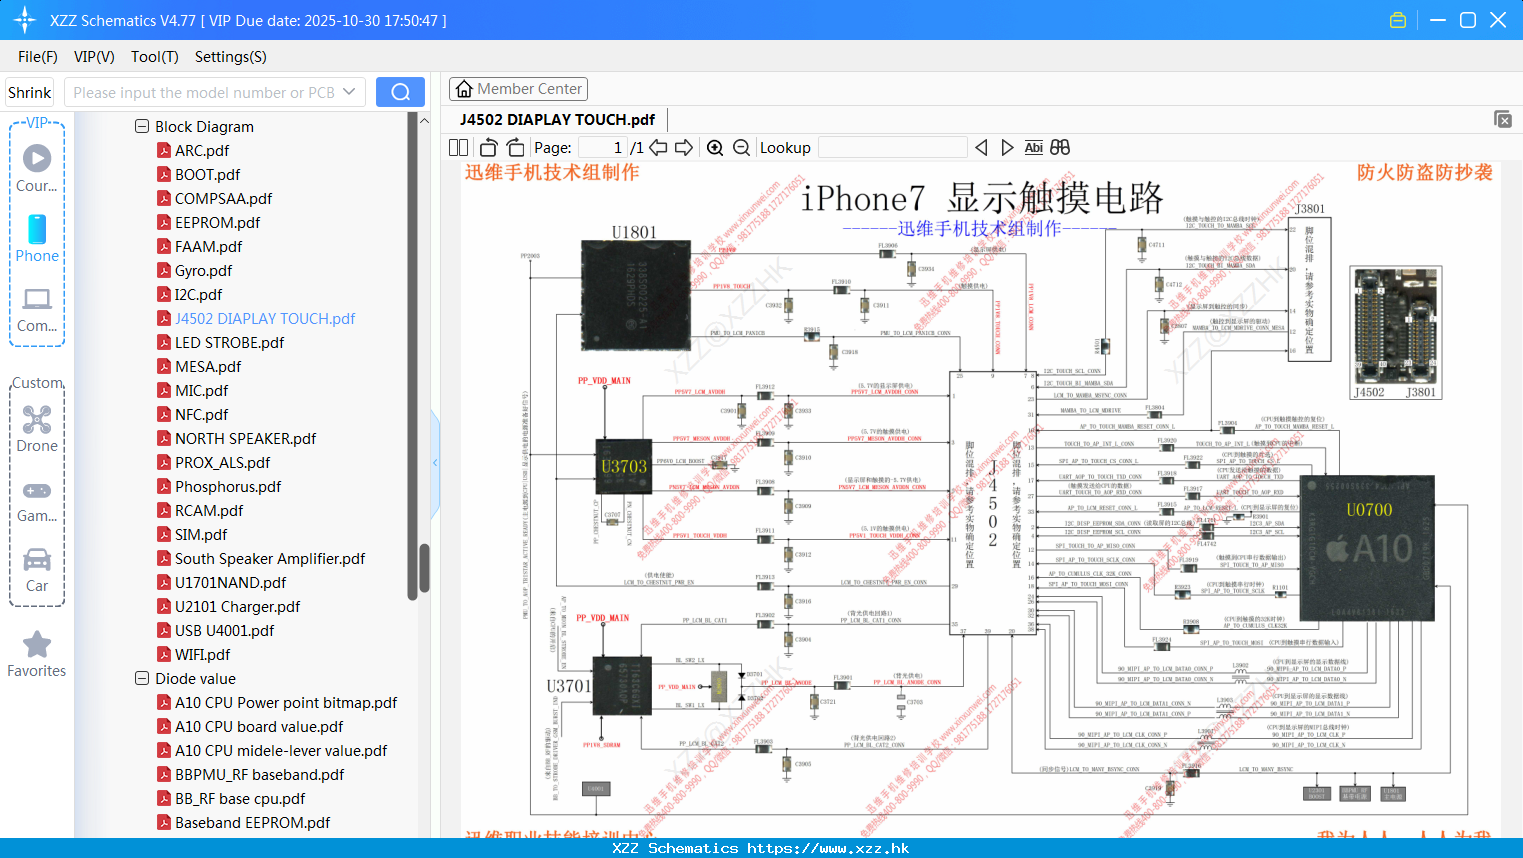1523x858 pixels.
Task: Open SIM.pdf in the tree
Action: click(201, 534)
